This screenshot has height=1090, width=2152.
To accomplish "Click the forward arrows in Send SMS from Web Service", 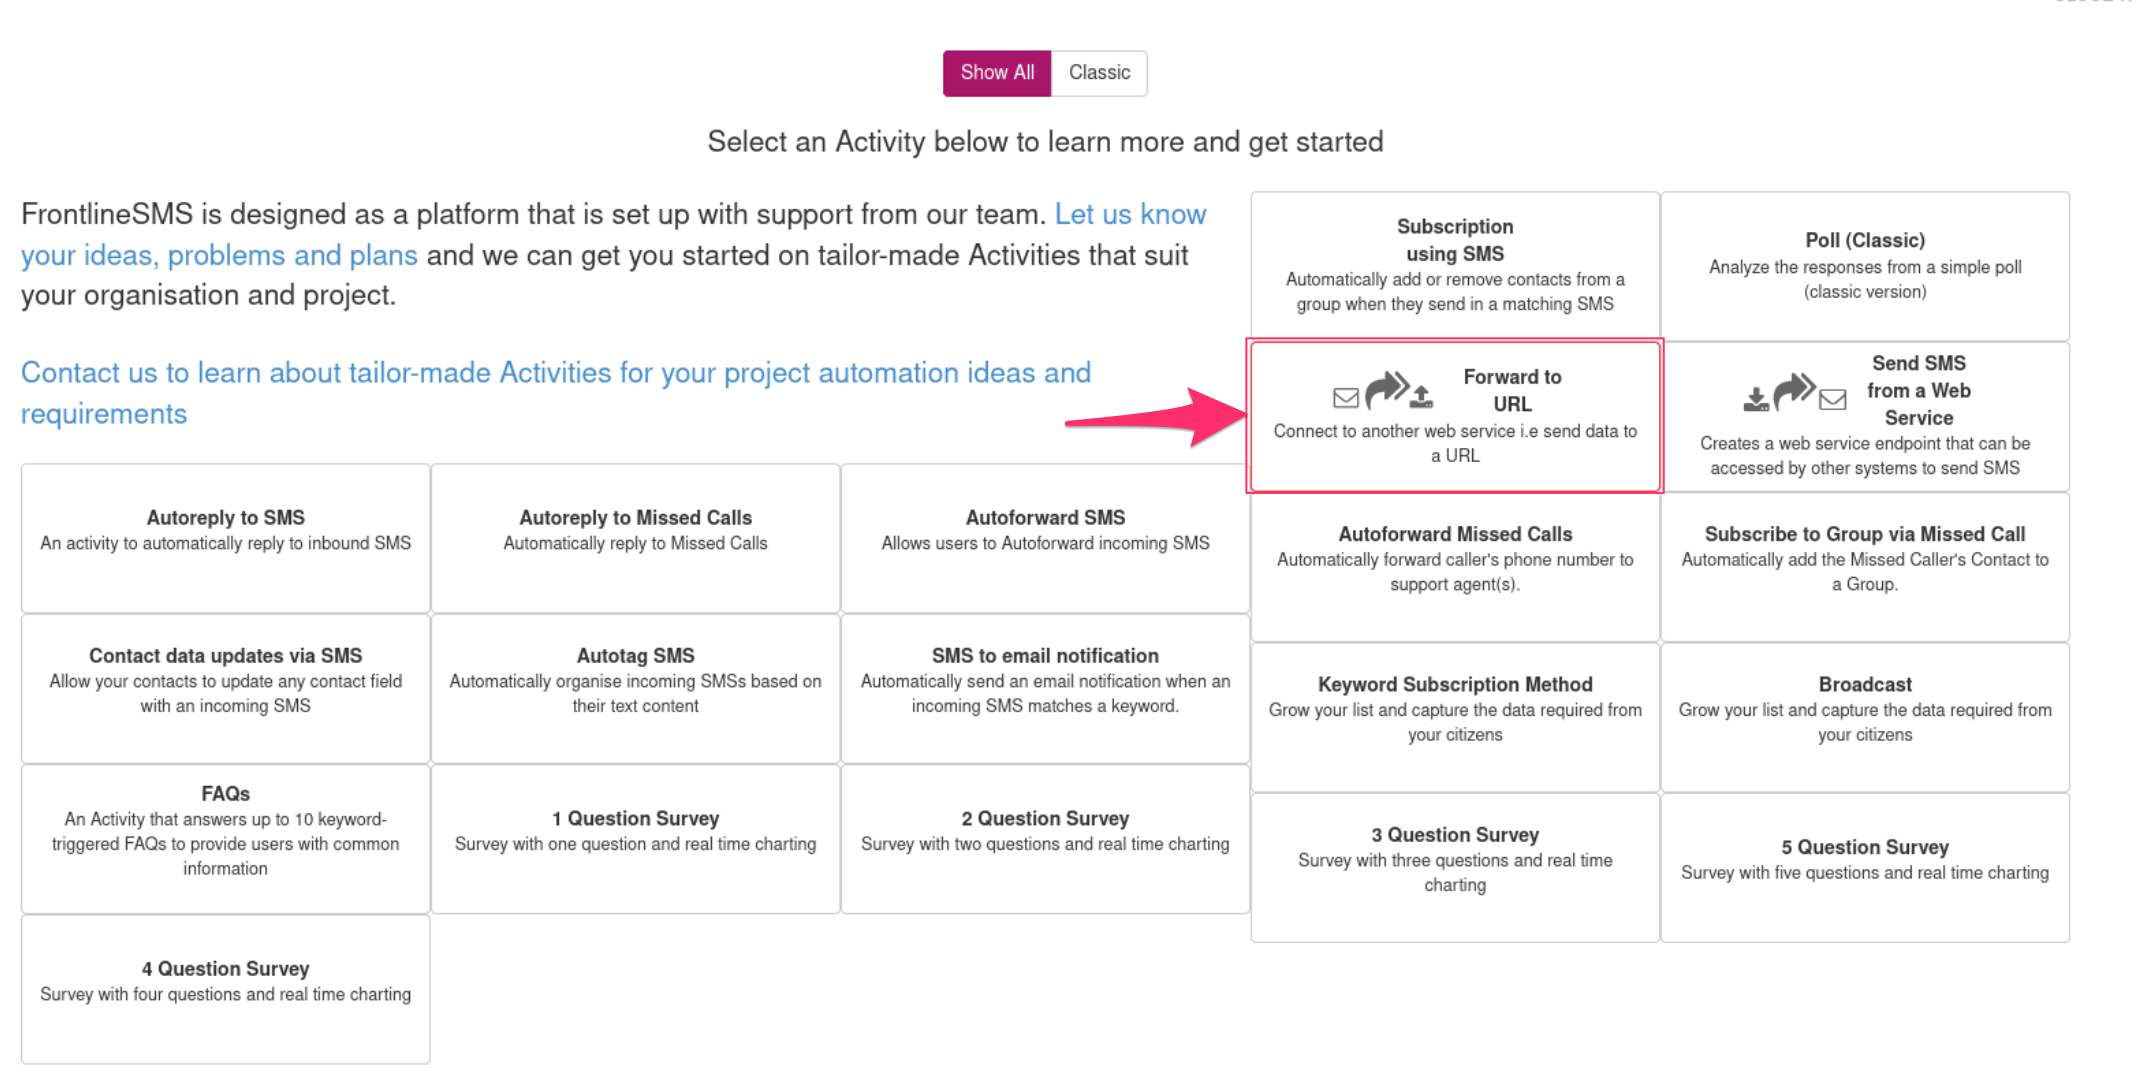I will coord(1795,391).
